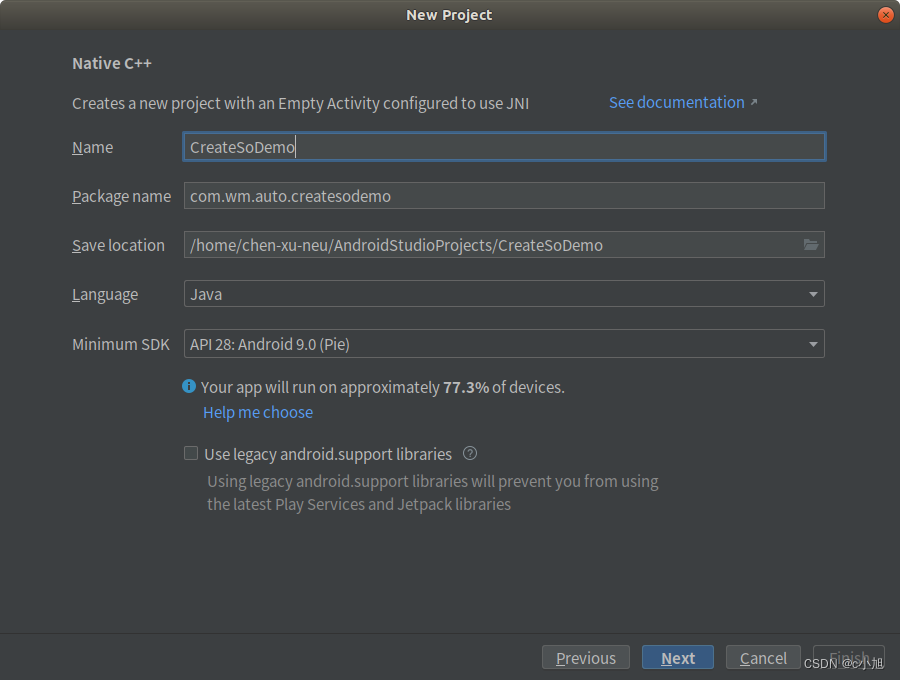Expand the Language dropdown

click(813, 294)
